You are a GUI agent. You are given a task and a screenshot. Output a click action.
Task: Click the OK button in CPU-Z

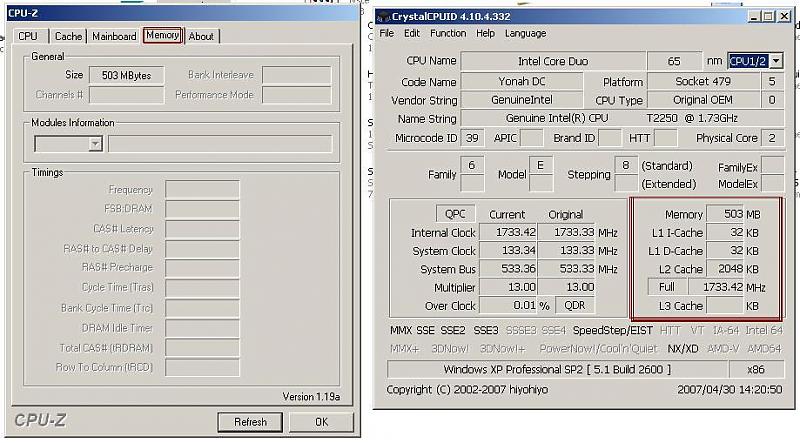[x=321, y=422]
